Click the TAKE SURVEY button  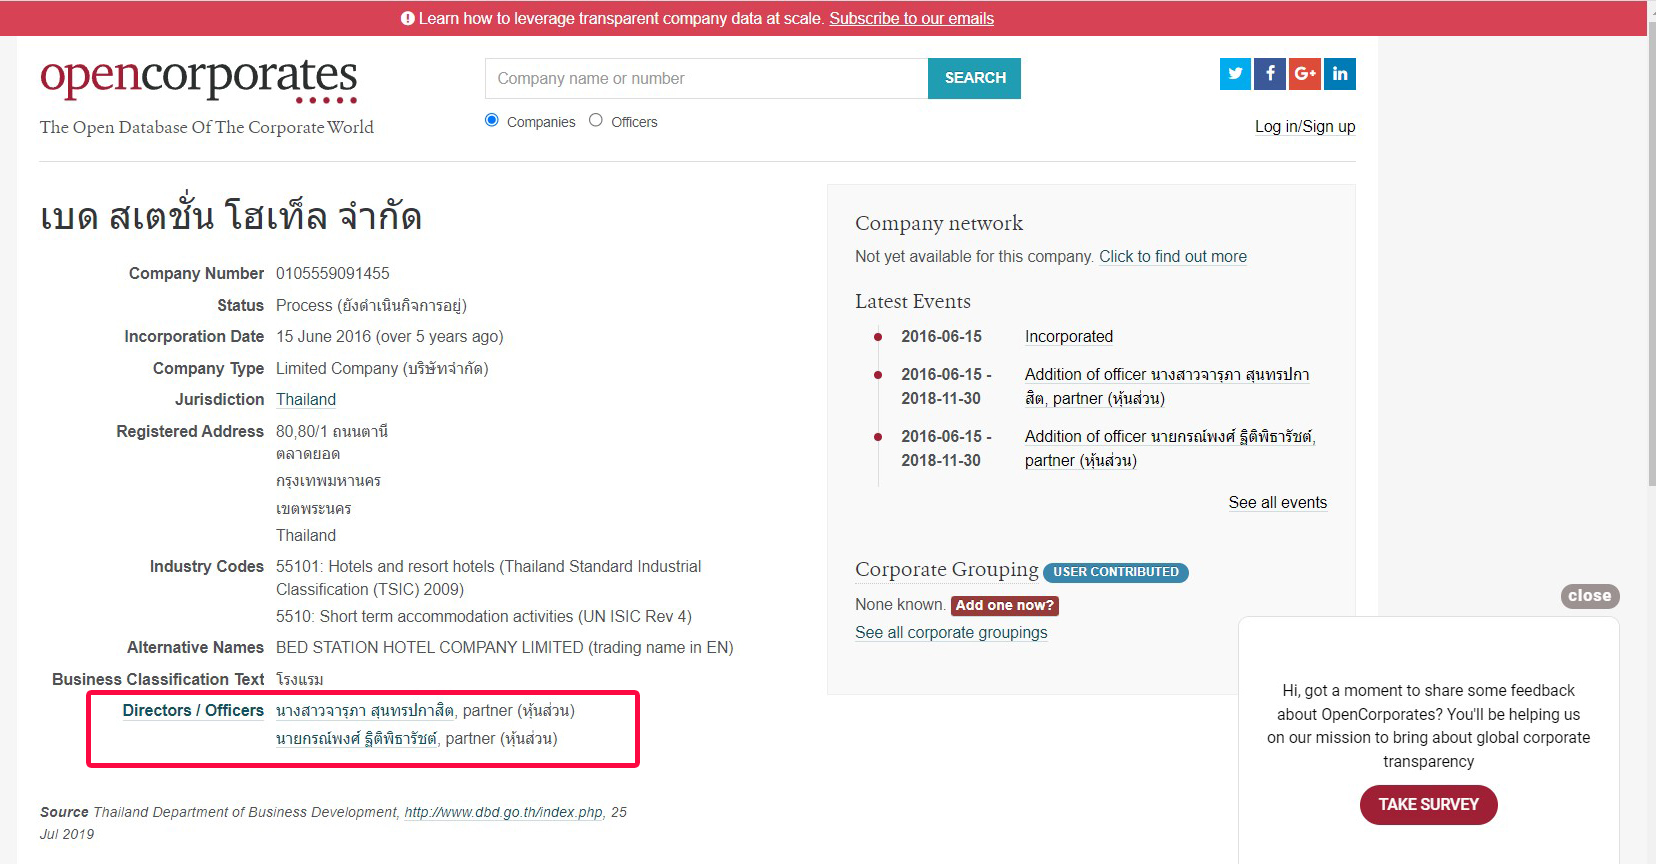pyautogui.click(x=1428, y=804)
